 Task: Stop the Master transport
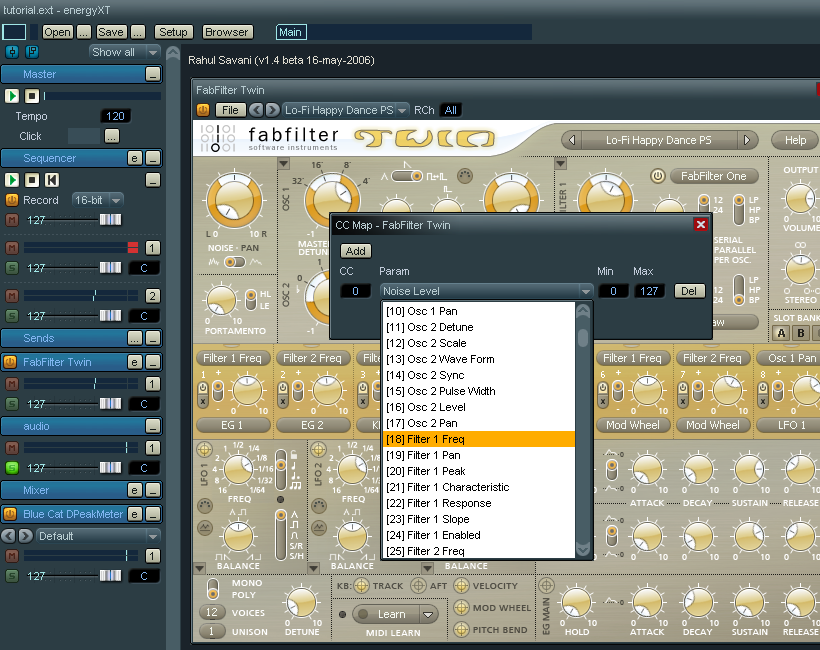point(32,96)
